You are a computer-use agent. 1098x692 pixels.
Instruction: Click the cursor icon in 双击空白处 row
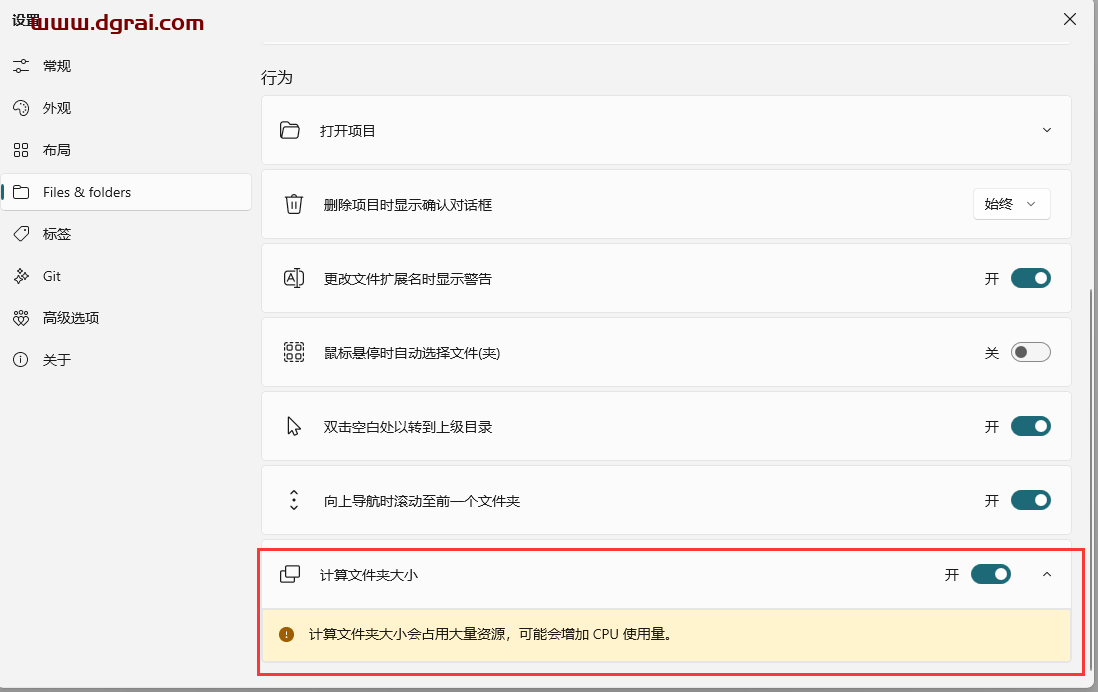[293, 427]
